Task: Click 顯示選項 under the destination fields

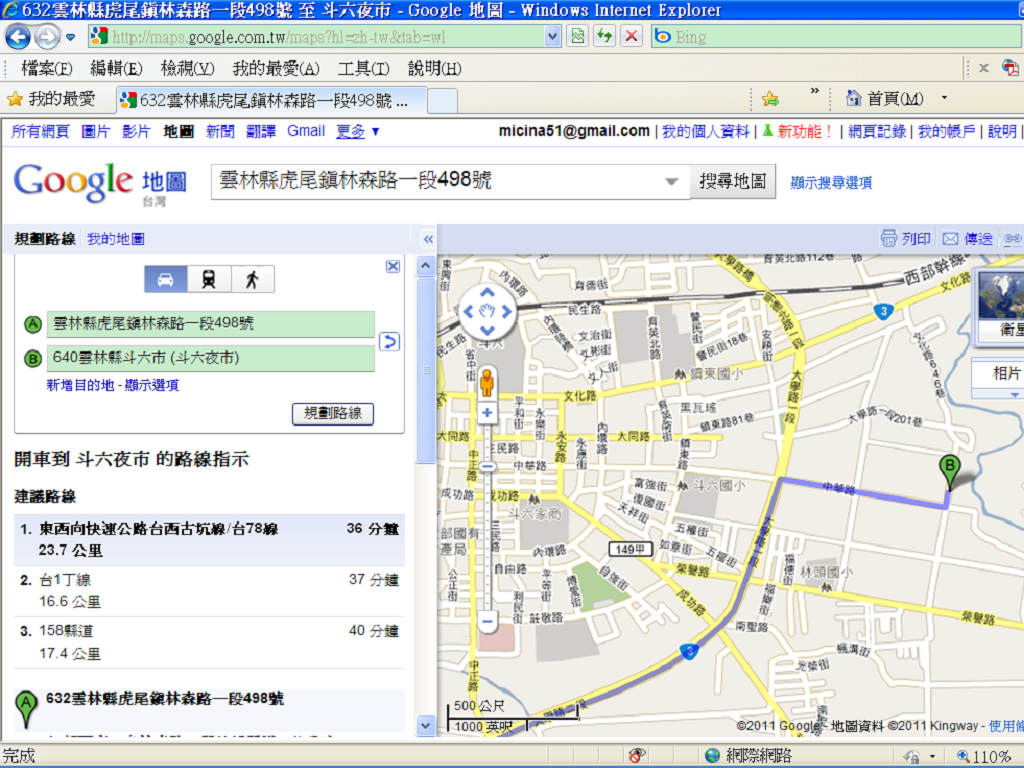Action: [x=152, y=385]
